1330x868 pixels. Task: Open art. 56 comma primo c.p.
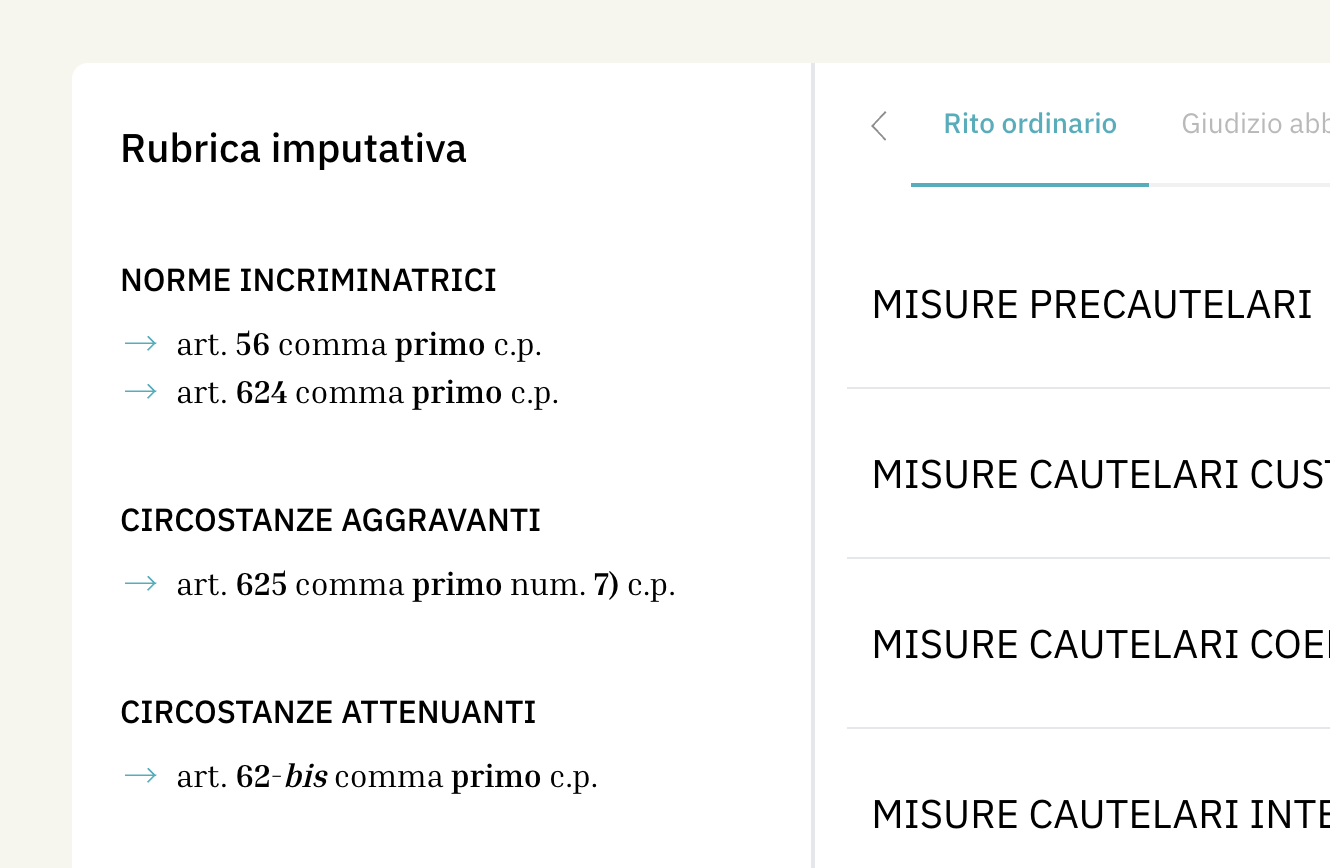(359, 345)
